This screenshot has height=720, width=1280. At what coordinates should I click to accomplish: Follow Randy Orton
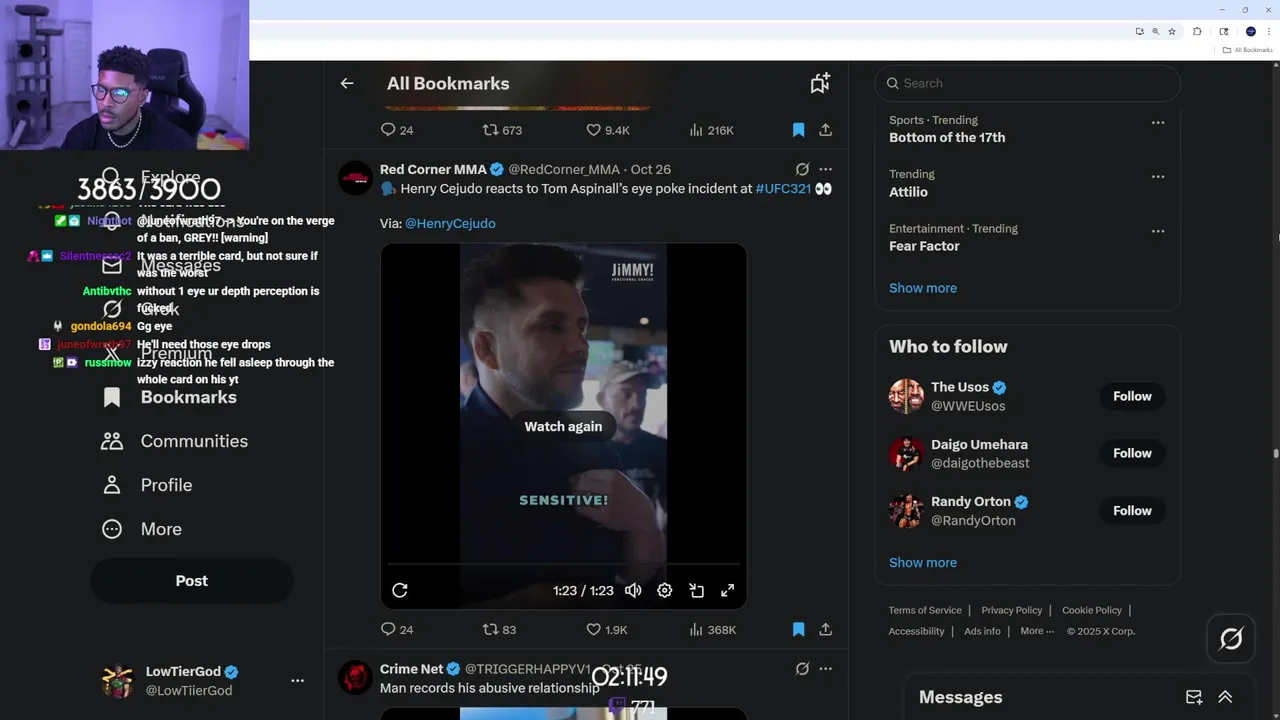[1132, 510]
